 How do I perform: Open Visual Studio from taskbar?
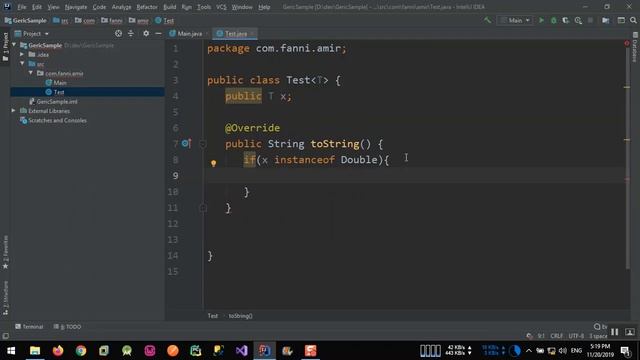[241, 351]
